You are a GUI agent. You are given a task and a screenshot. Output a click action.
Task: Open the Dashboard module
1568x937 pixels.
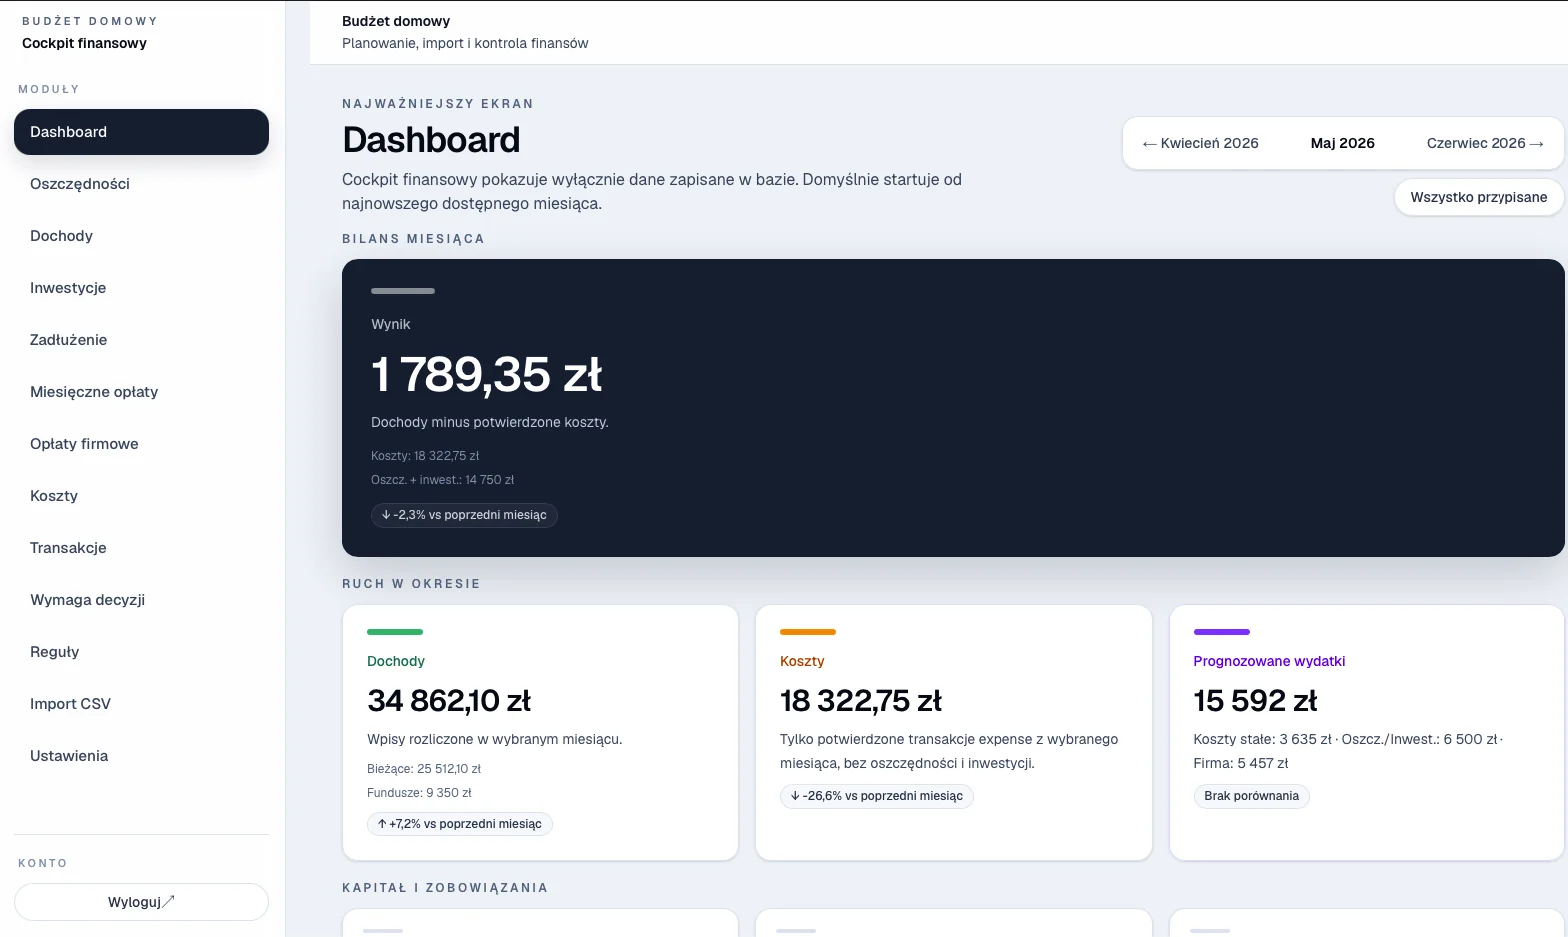click(x=141, y=132)
